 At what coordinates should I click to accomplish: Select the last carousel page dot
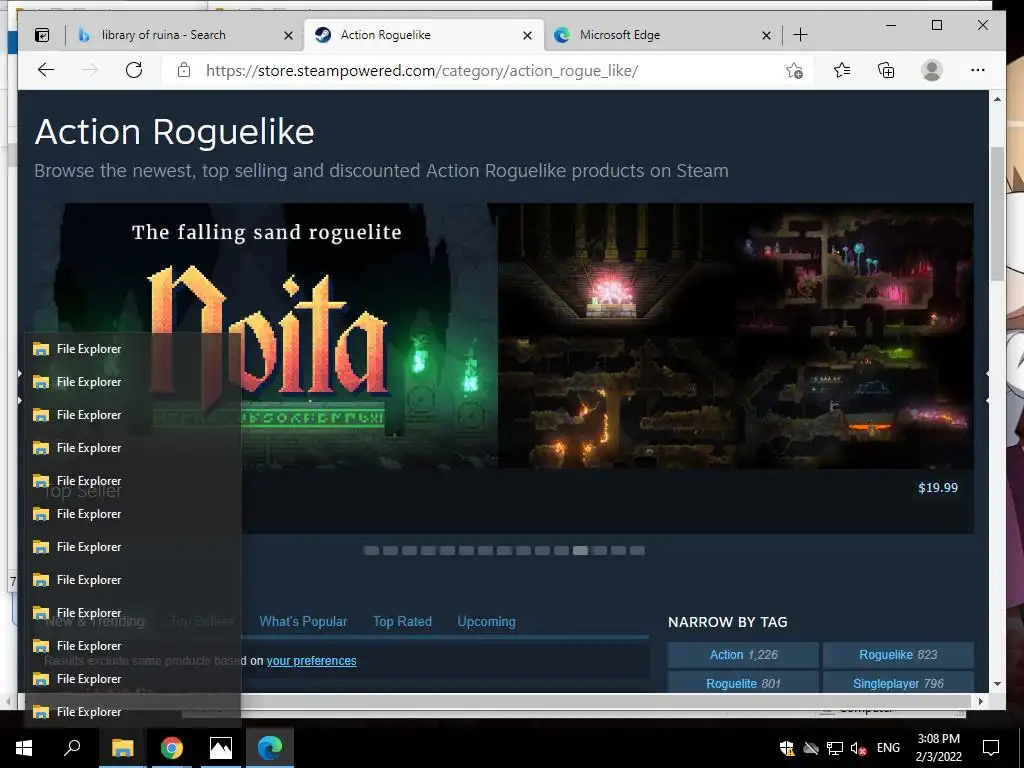(x=637, y=551)
